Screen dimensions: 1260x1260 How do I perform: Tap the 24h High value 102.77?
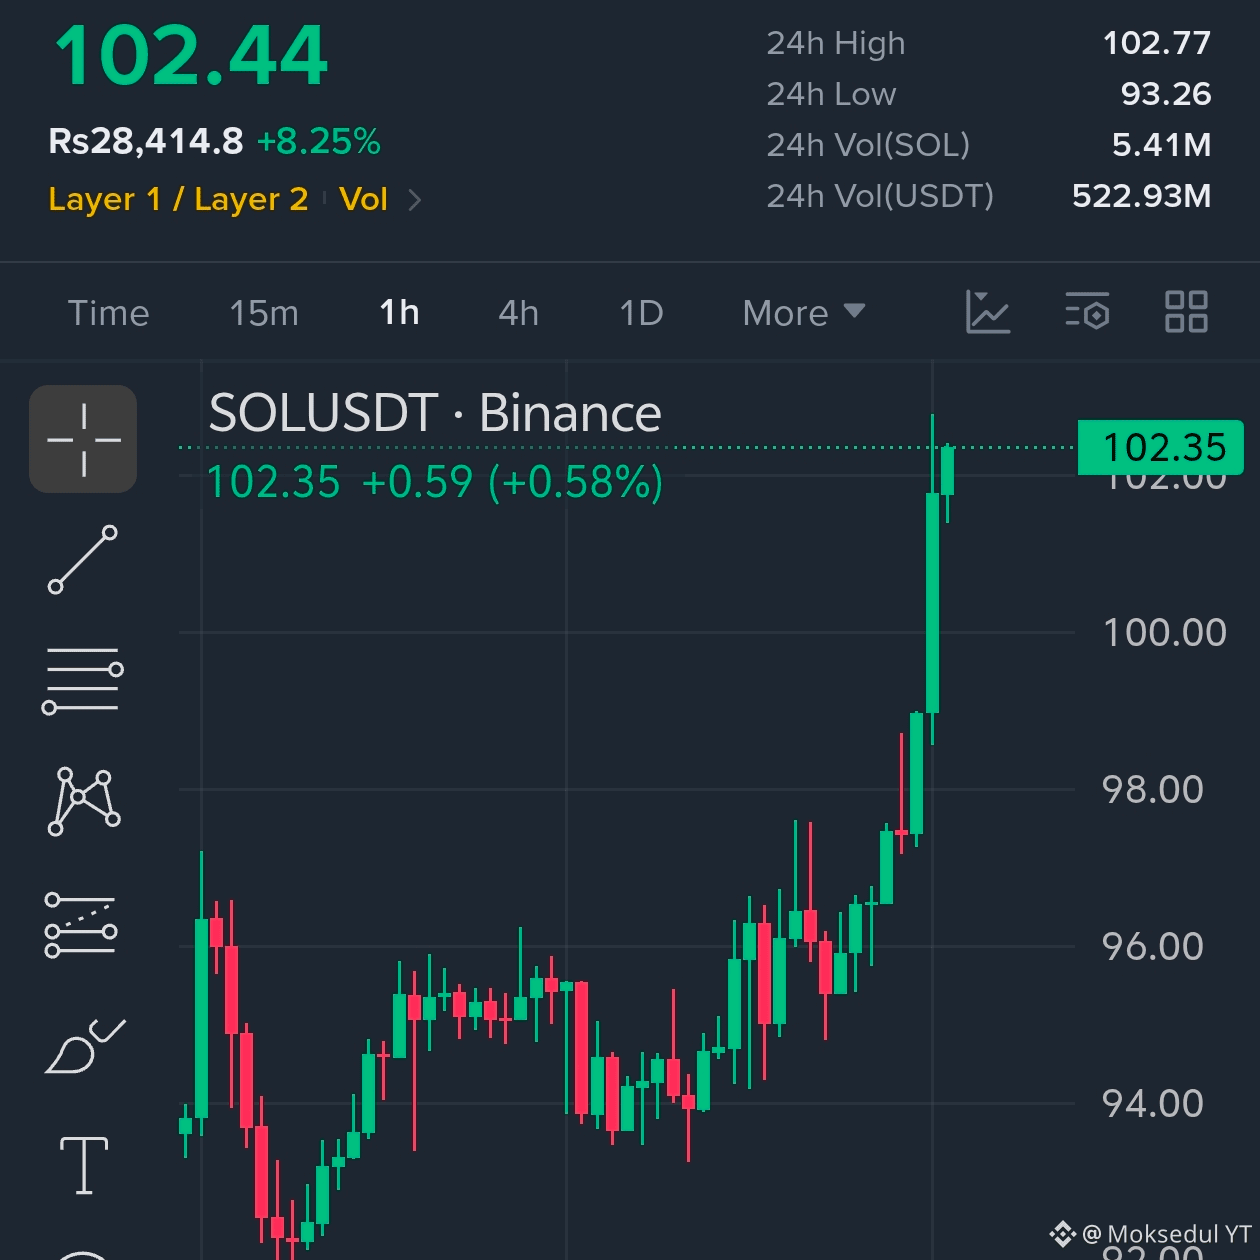pyautogui.click(x=1157, y=43)
